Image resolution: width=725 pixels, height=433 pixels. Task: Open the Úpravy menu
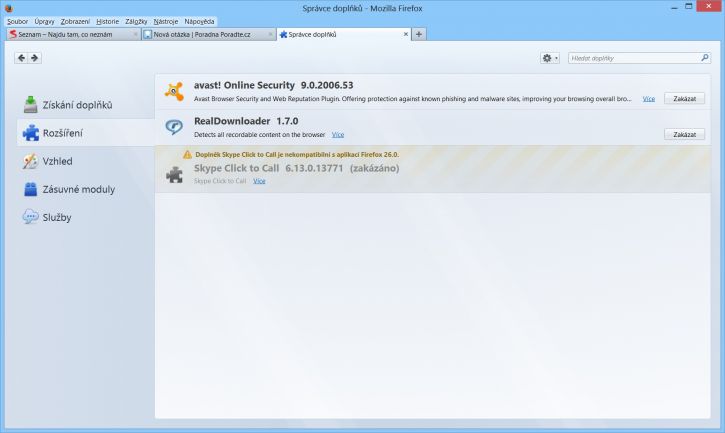coord(44,21)
